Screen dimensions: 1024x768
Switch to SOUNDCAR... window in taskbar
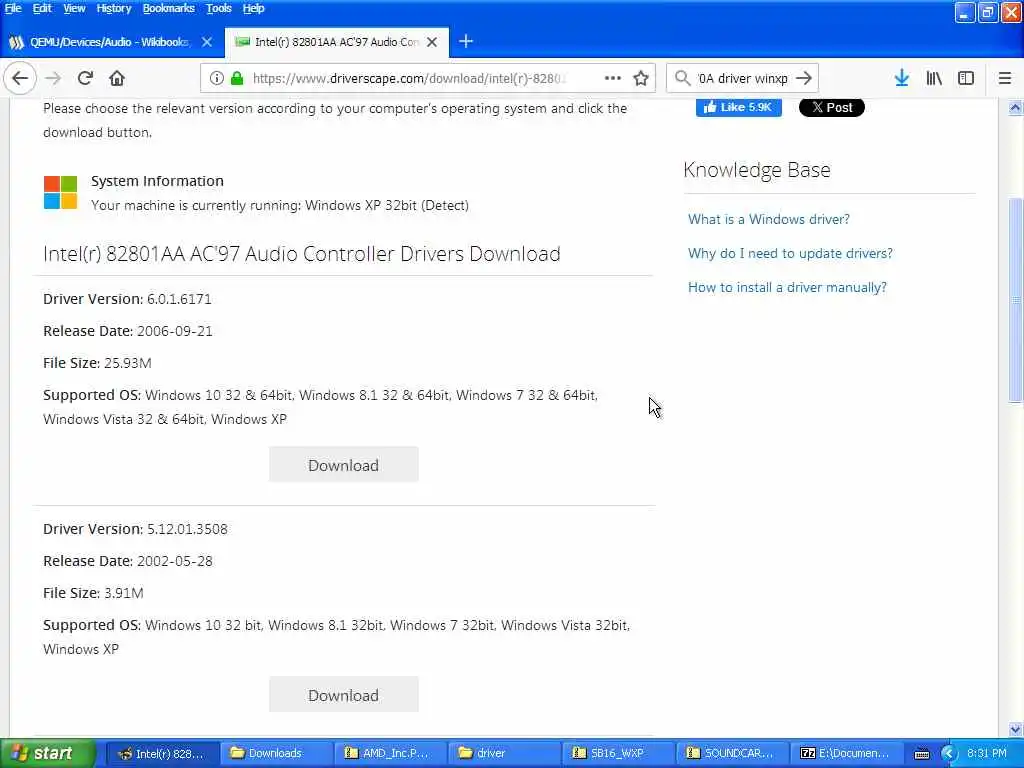click(731, 753)
